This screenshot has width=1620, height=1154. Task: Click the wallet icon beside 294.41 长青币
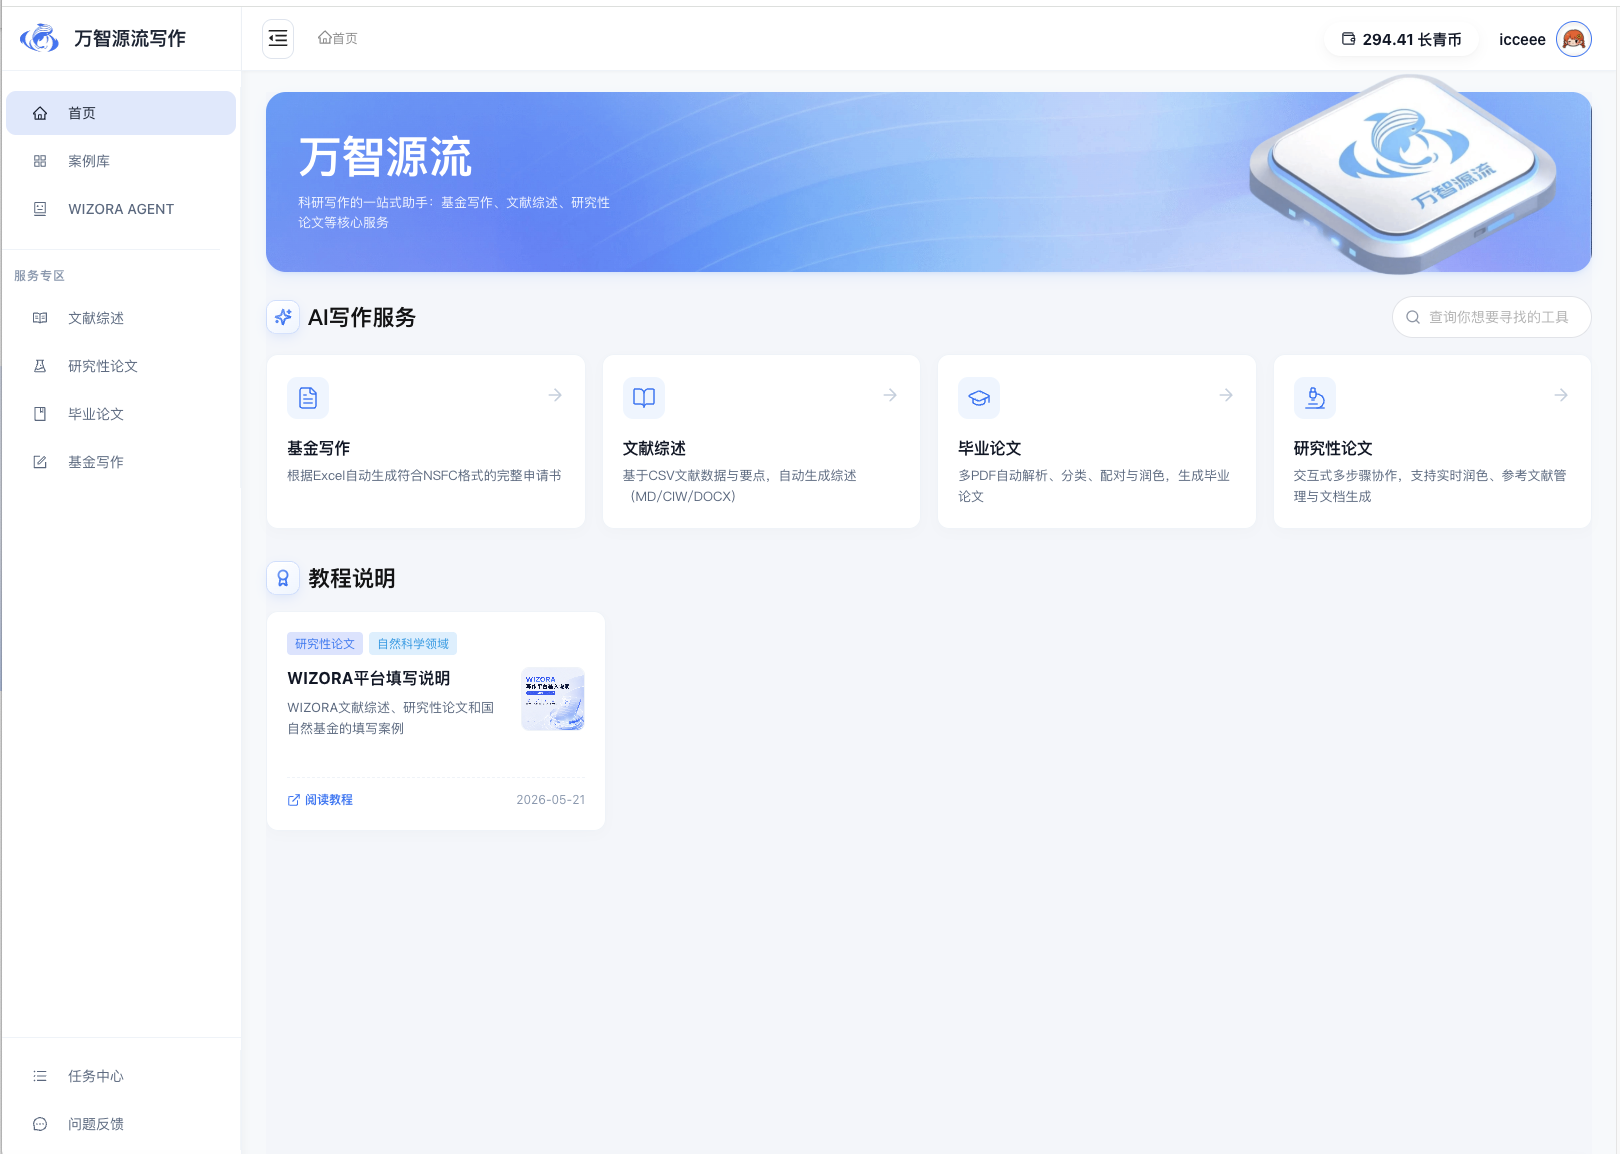click(x=1349, y=39)
